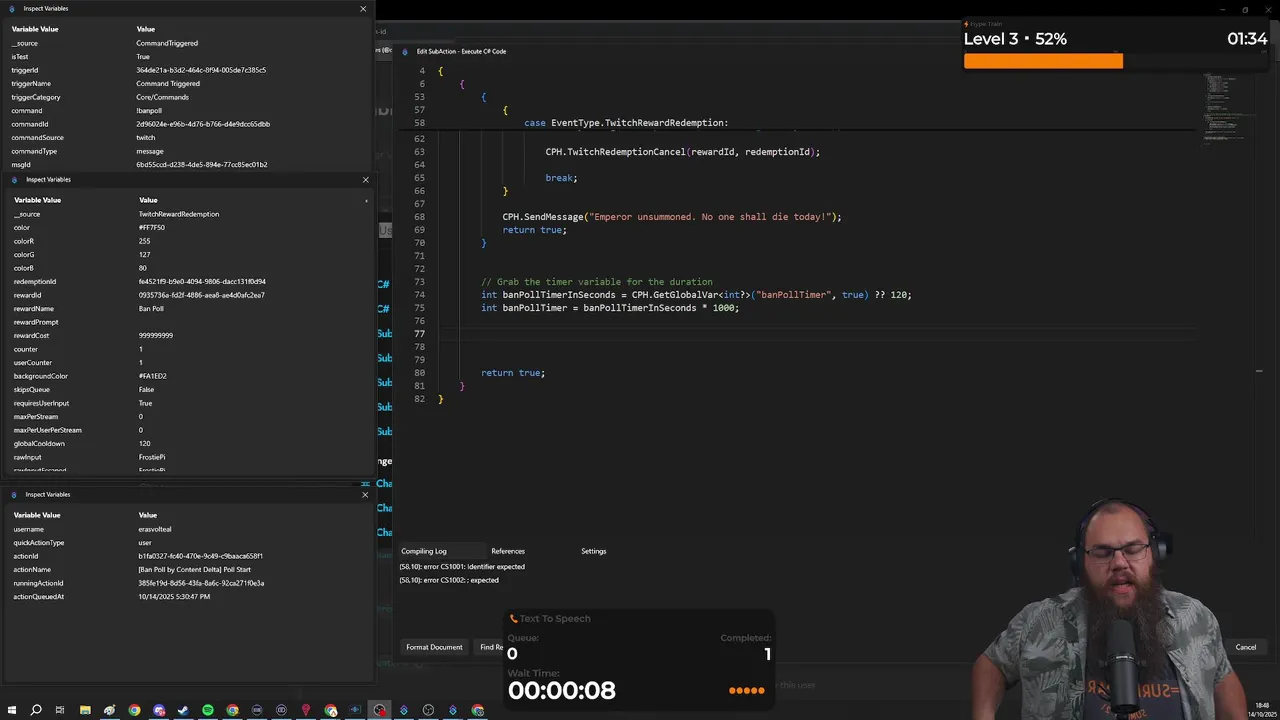The image size is (1280, 720).
Task: Select the triggerCategory Core/Commands row
Action: point(187,97)
